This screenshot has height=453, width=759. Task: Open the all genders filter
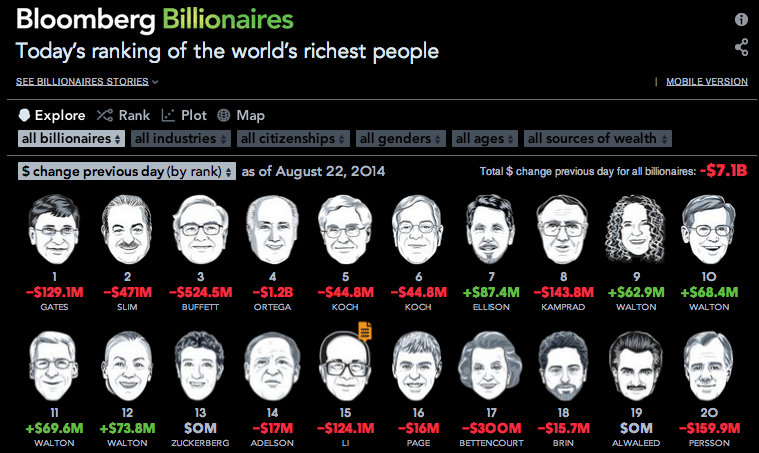(x=400, y=139)
